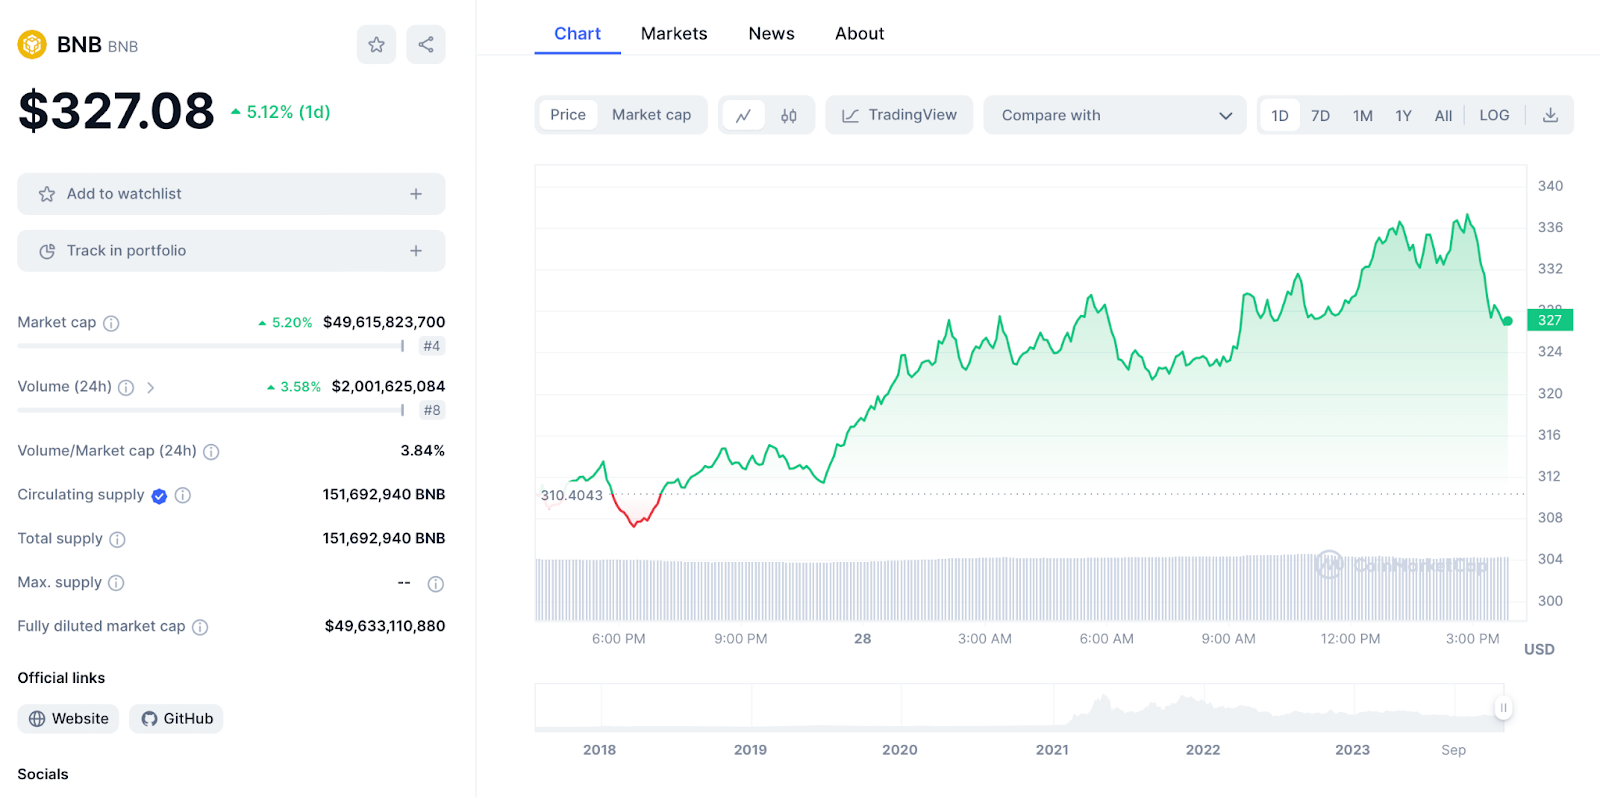
Task: Click the 2021 label on range navigator
Action: pyautogui.click(x=1052, y=750)
